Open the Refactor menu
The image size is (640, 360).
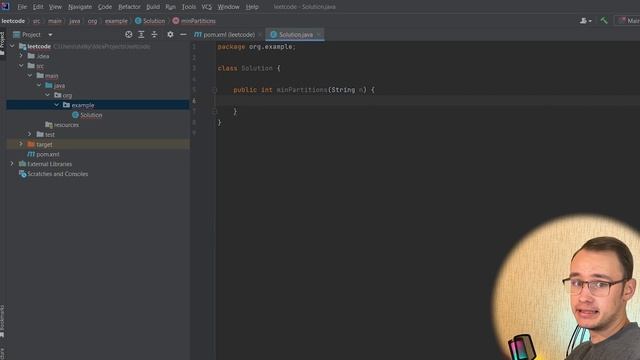coord(129,7)
